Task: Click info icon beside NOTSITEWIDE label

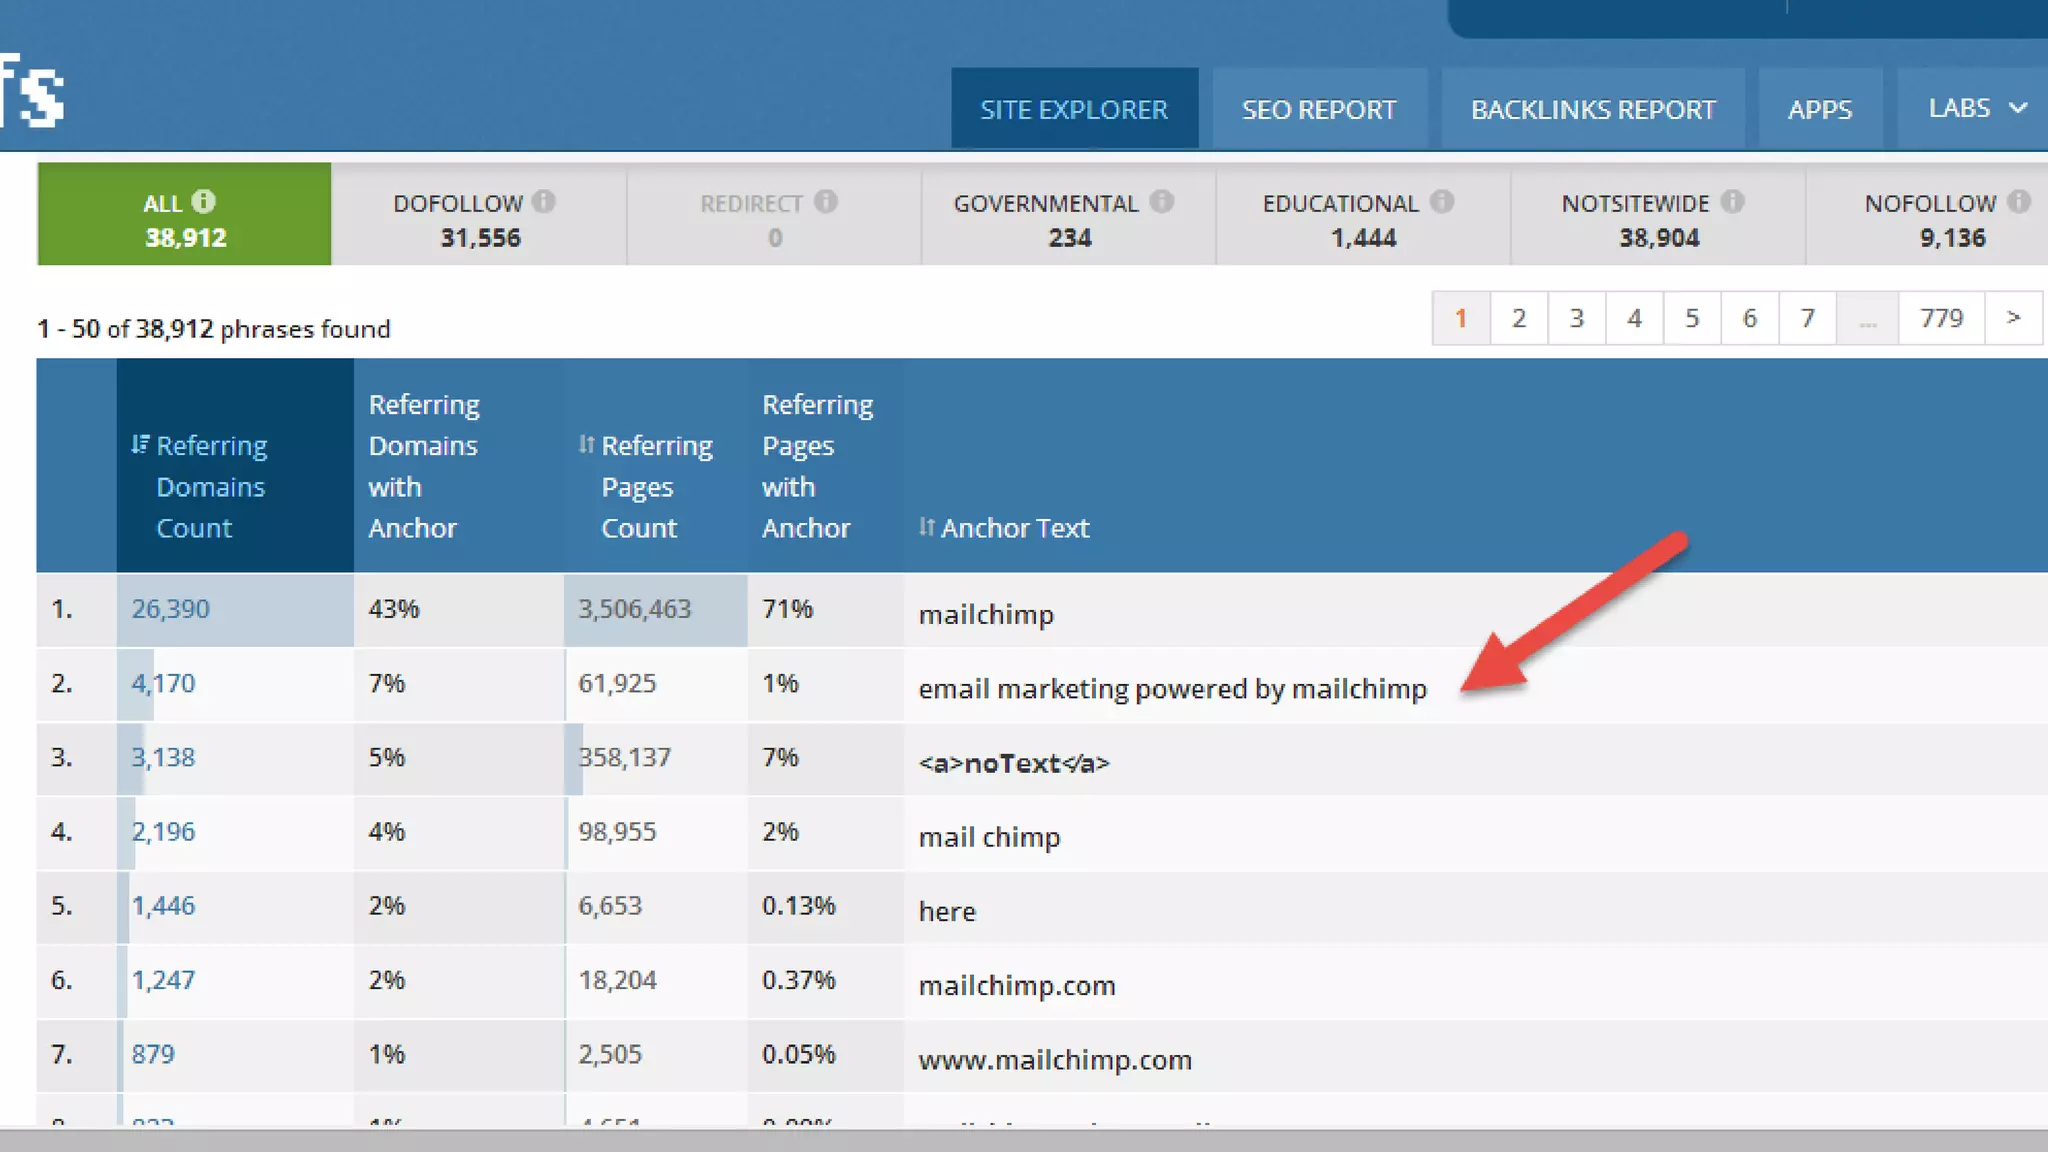Action: [x=1733, y=202]
